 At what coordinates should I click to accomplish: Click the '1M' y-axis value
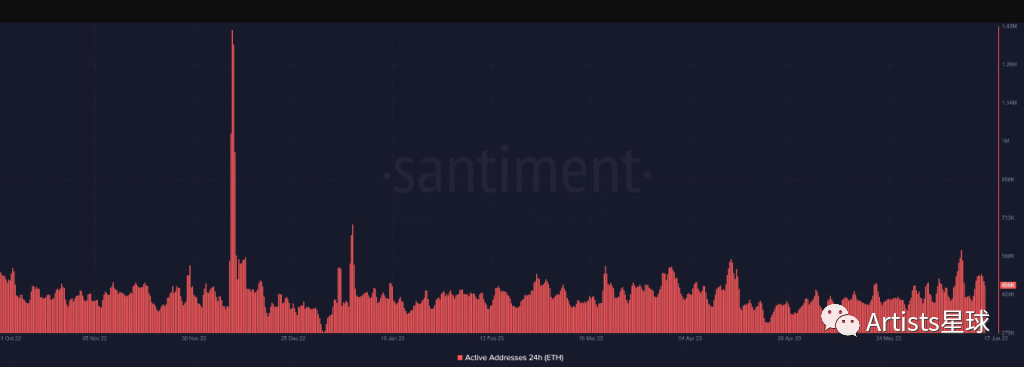[1006, 141]
